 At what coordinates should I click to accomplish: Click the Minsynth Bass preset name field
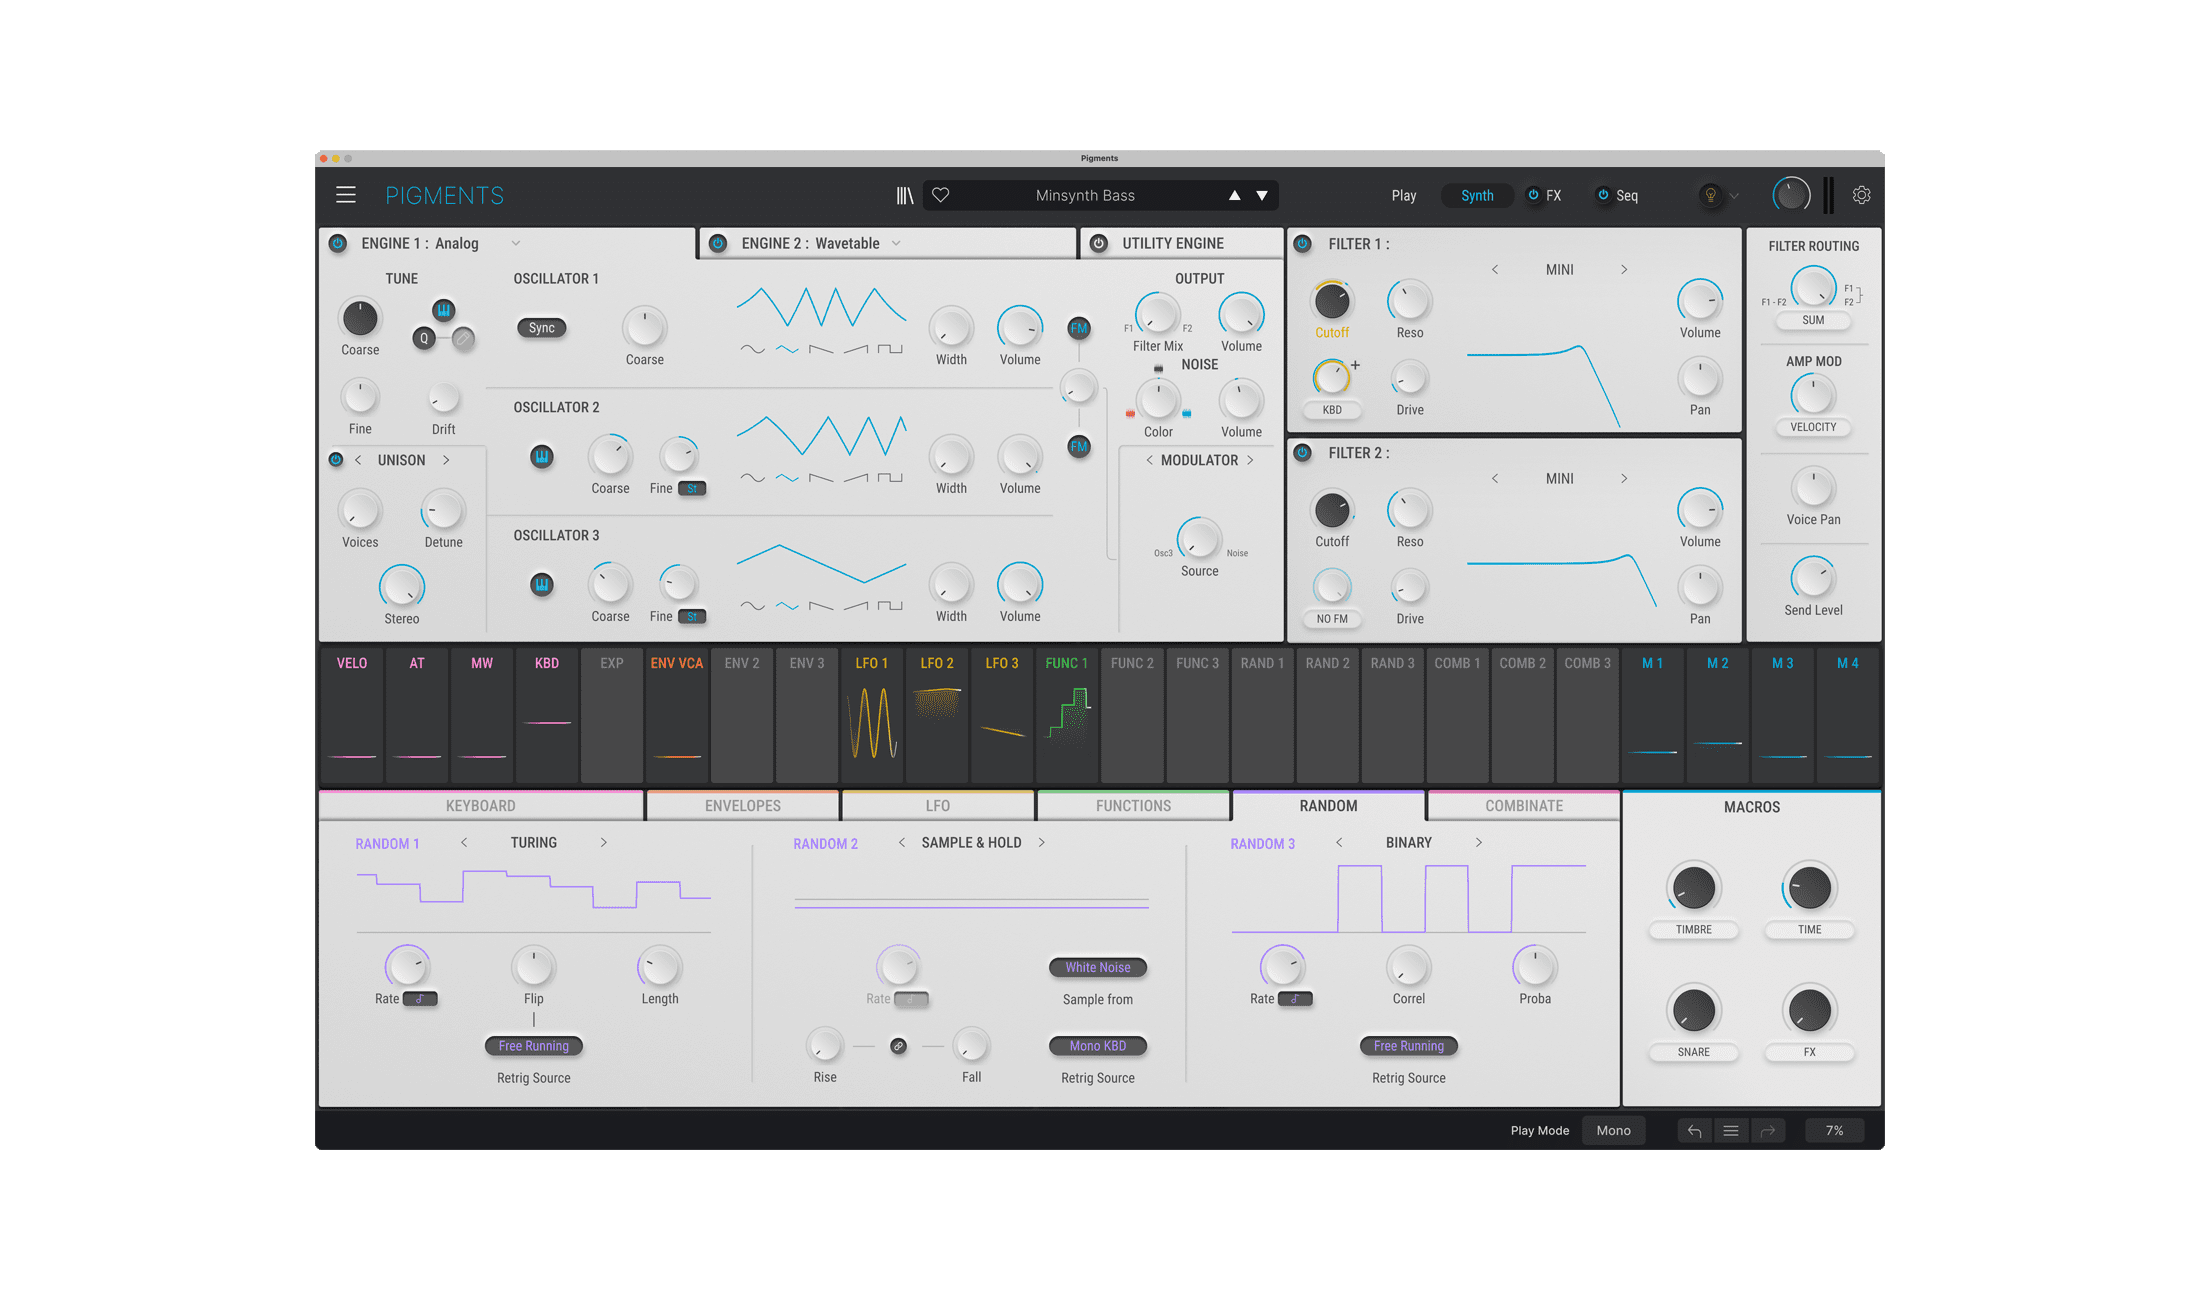click(1085, 195)
